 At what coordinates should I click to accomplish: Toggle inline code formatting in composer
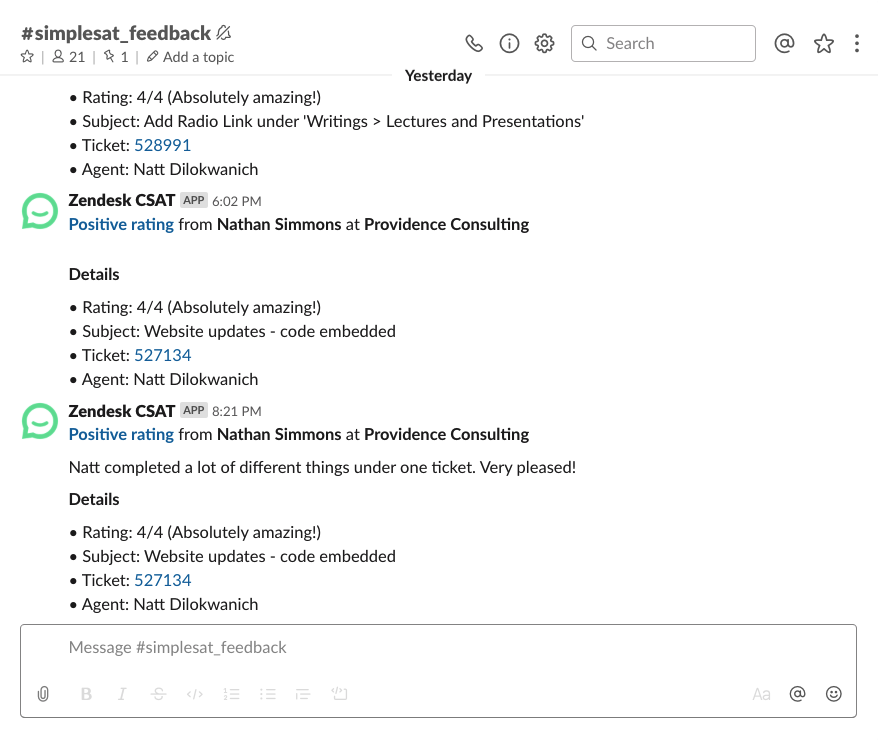[194, 694]
